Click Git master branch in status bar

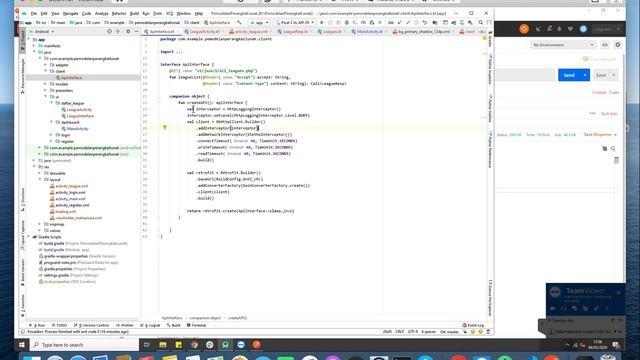tap(449, 332)
